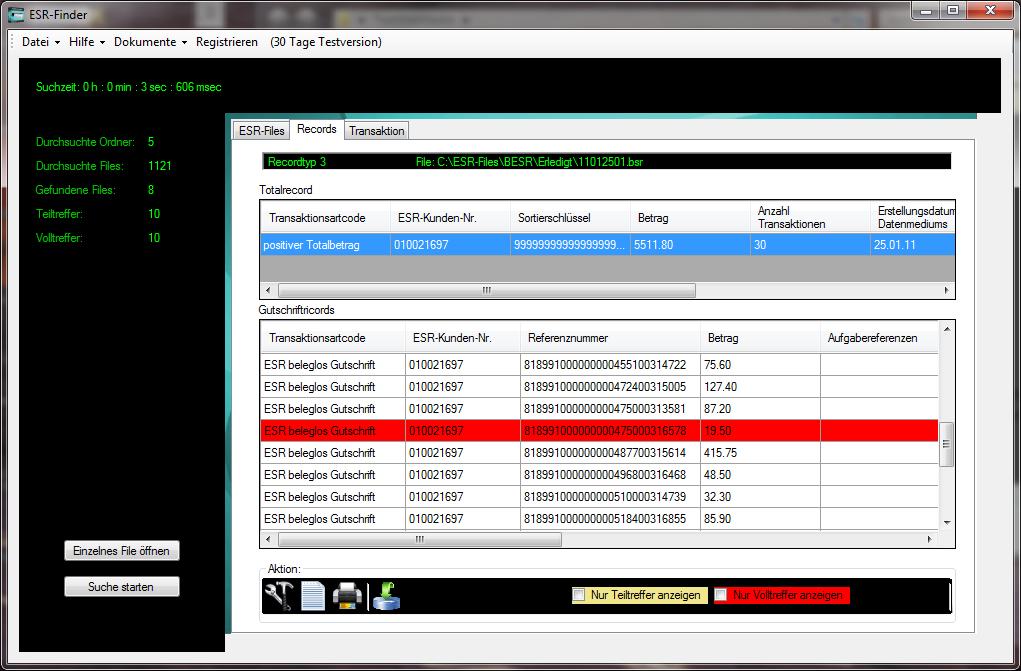Click the Gutschriftrecords horizontal scrollbar thumb
The width and height of the screenshot is (1021, 671).
tap(420, 539)
